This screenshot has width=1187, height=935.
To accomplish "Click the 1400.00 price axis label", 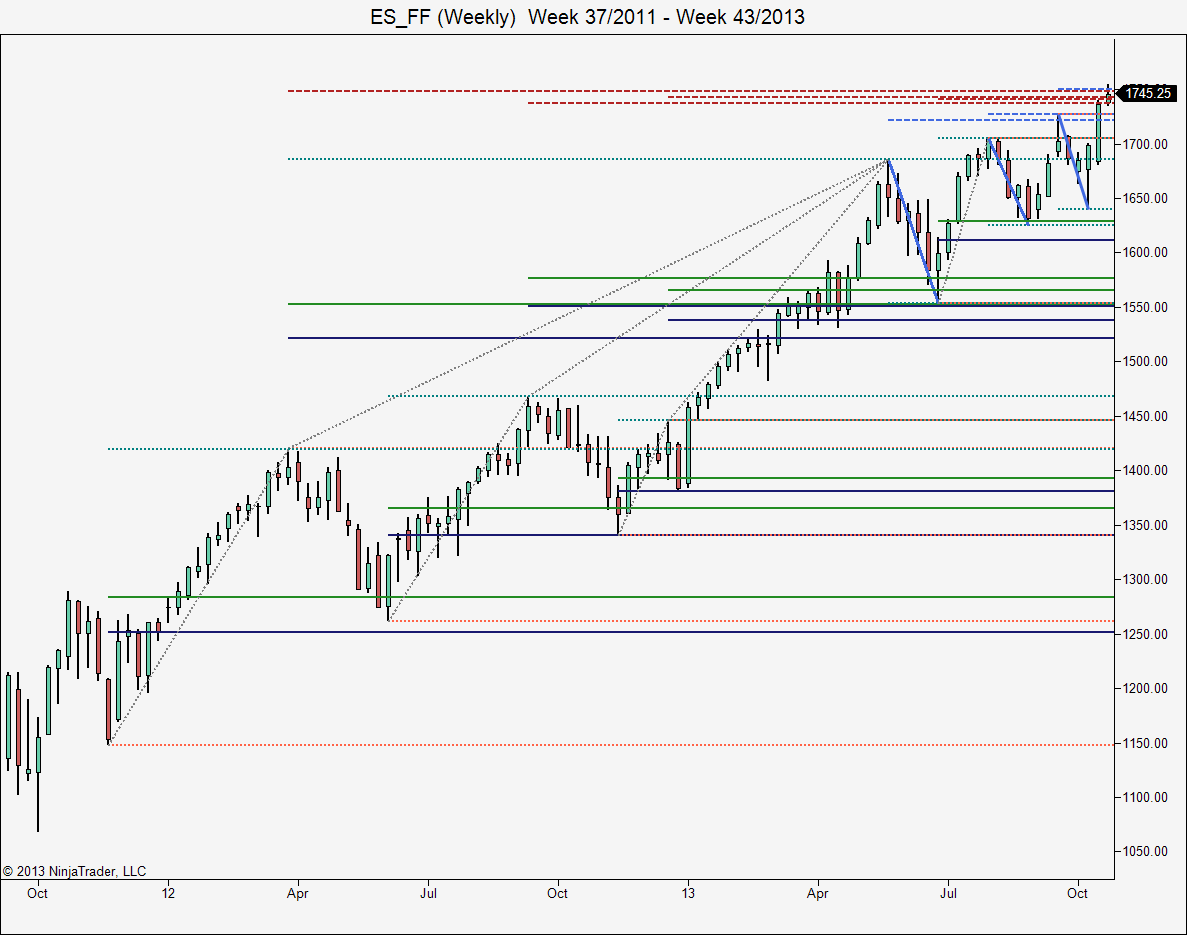I will (x=1145, y=470).
